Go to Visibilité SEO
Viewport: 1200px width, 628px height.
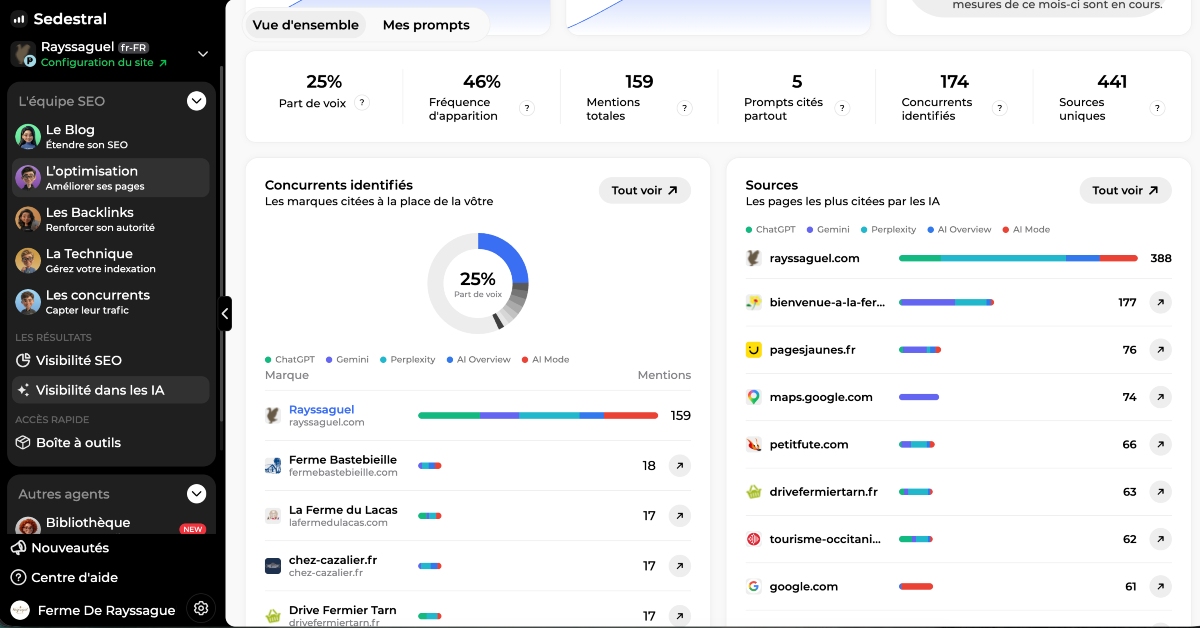111,360
